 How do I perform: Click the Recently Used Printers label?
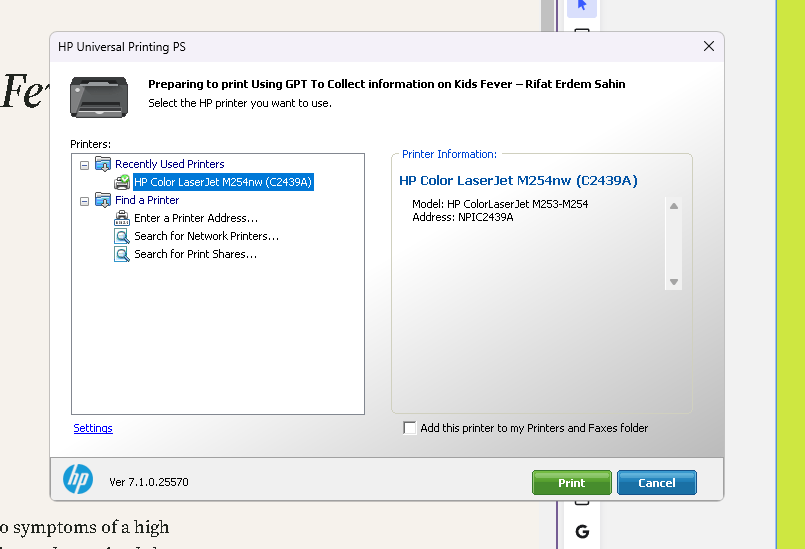169,164
